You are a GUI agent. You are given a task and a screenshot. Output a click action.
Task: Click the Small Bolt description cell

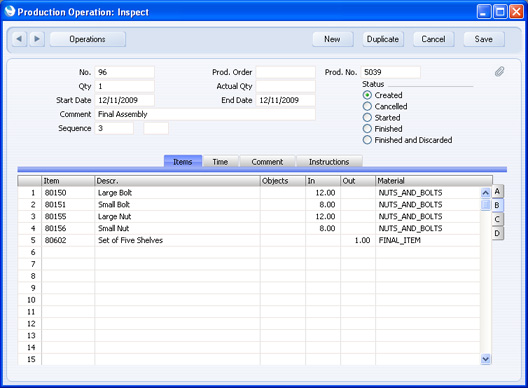pos(177,204)
